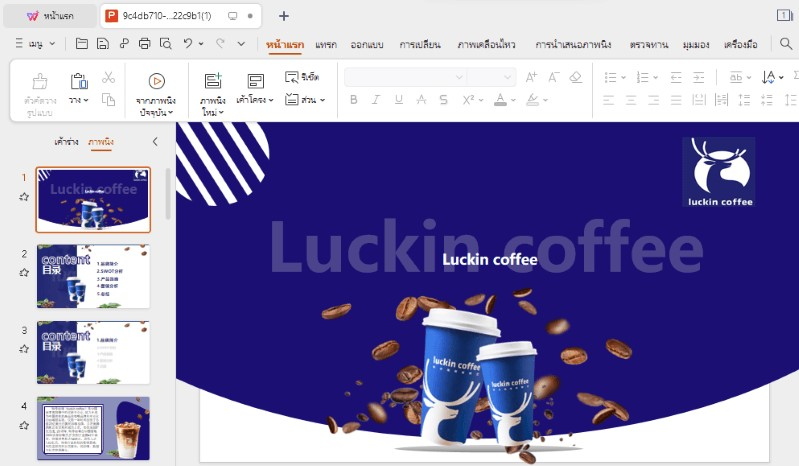Switch to the ออกแบบ (Design) tab

[x=367, y=45]
